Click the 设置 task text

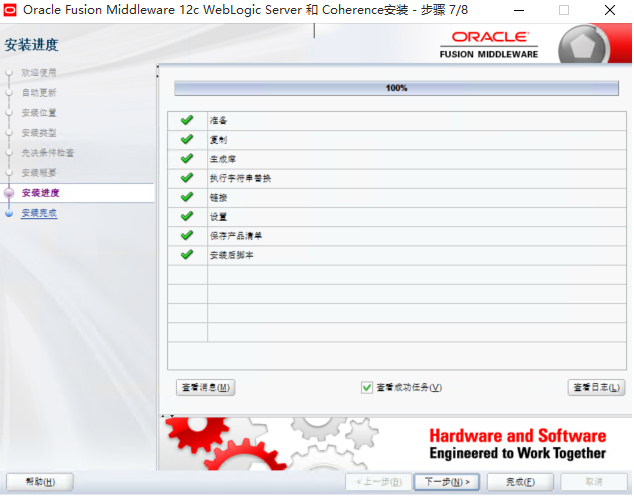[x=218, y=217]
